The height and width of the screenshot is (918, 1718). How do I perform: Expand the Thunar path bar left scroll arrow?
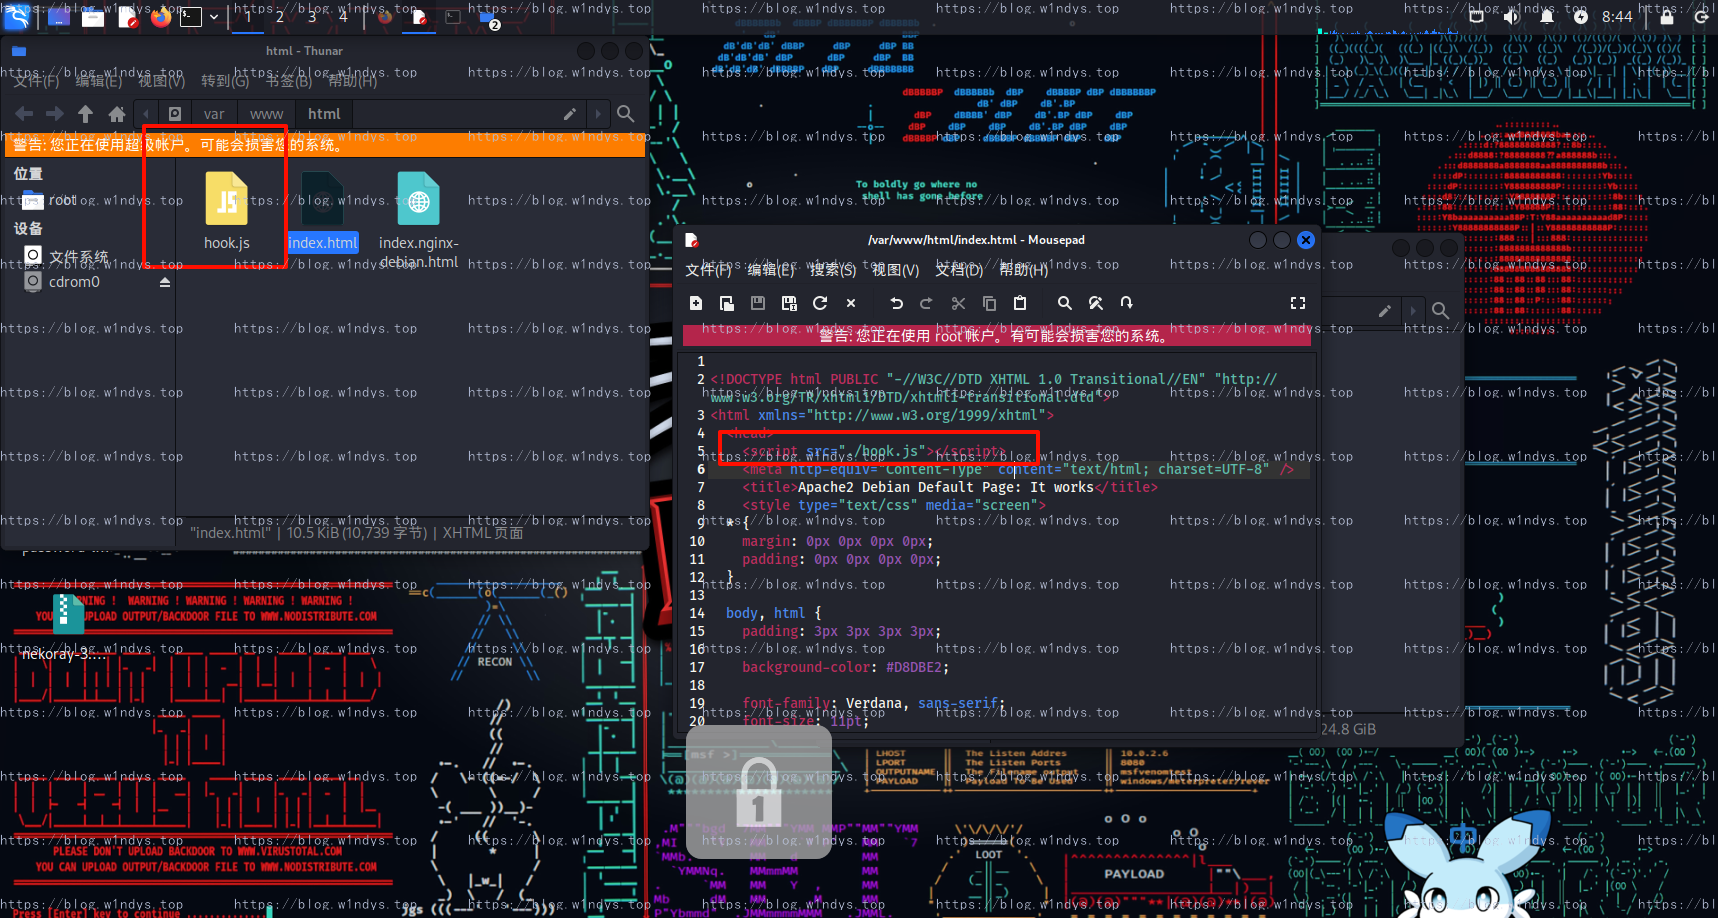click(146, 114)
